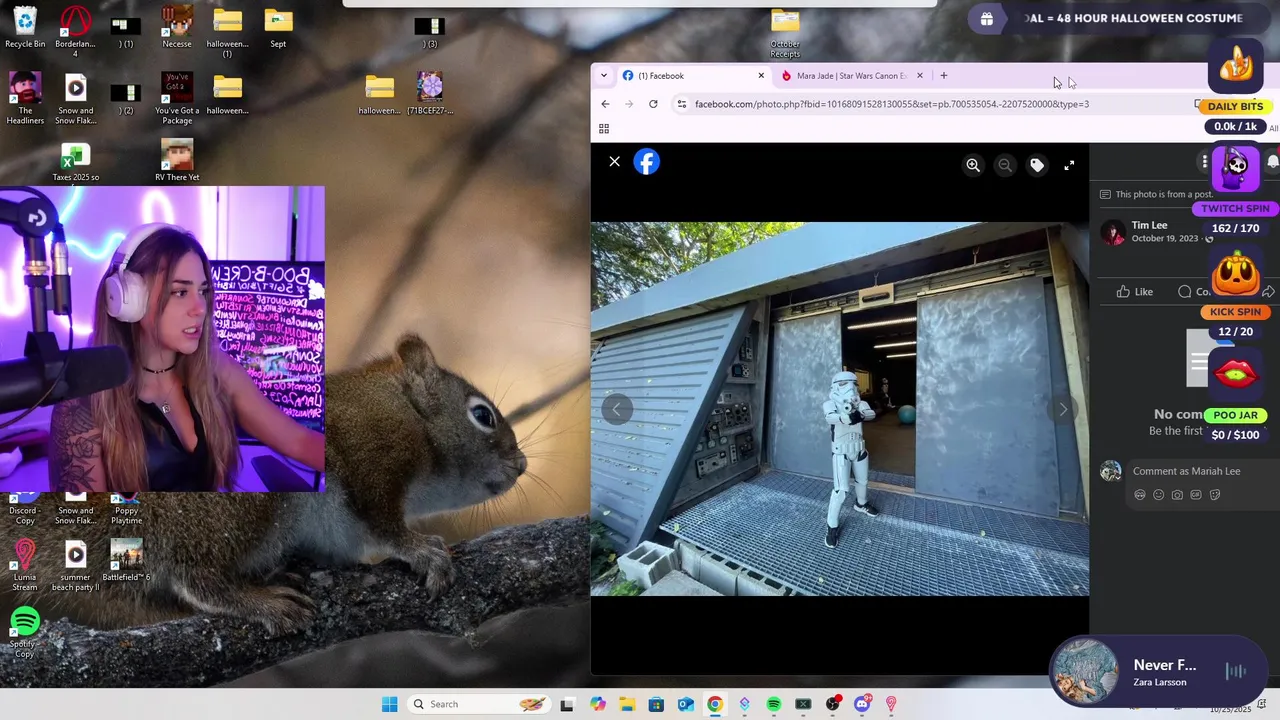Open the summer beach party II file

(75, 566)
